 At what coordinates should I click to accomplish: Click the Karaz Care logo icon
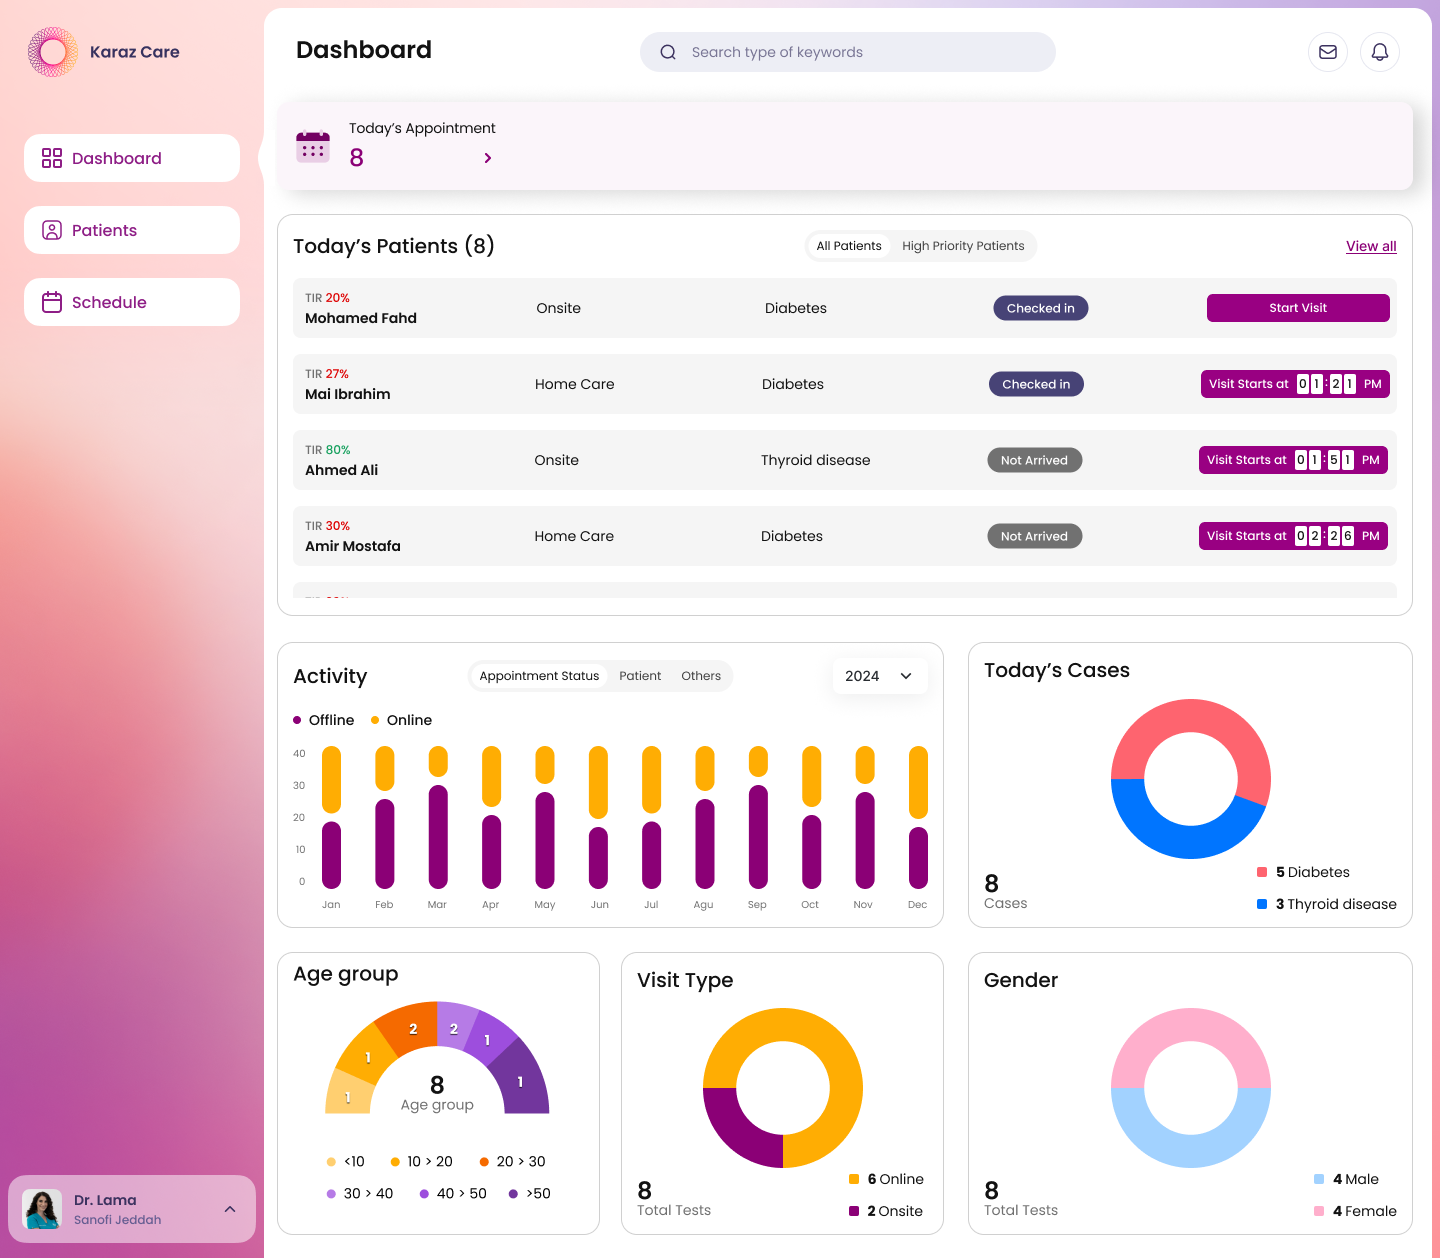click(x=53, y=52)
